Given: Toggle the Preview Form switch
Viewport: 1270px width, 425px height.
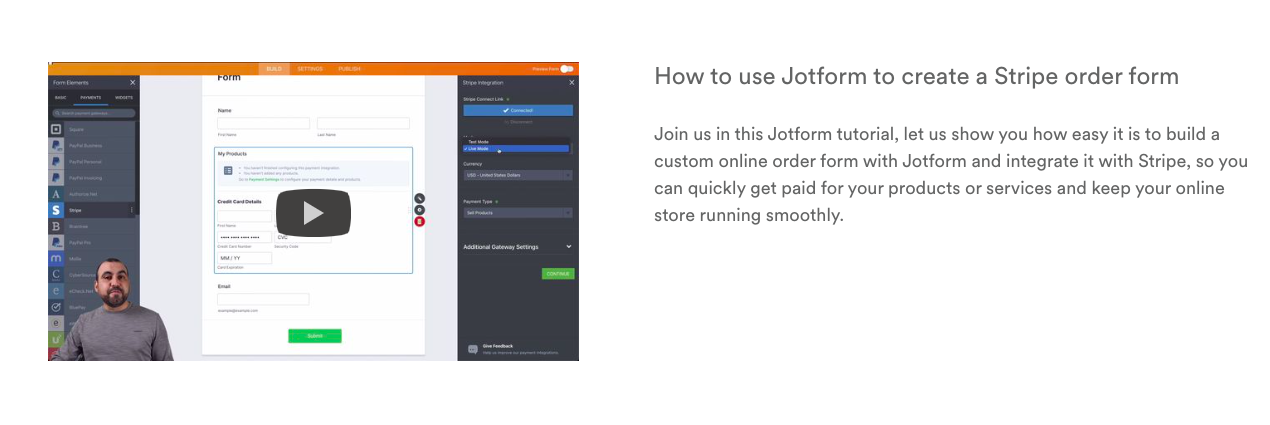Looking at the screenshot, I should click(x=567, y=69).
